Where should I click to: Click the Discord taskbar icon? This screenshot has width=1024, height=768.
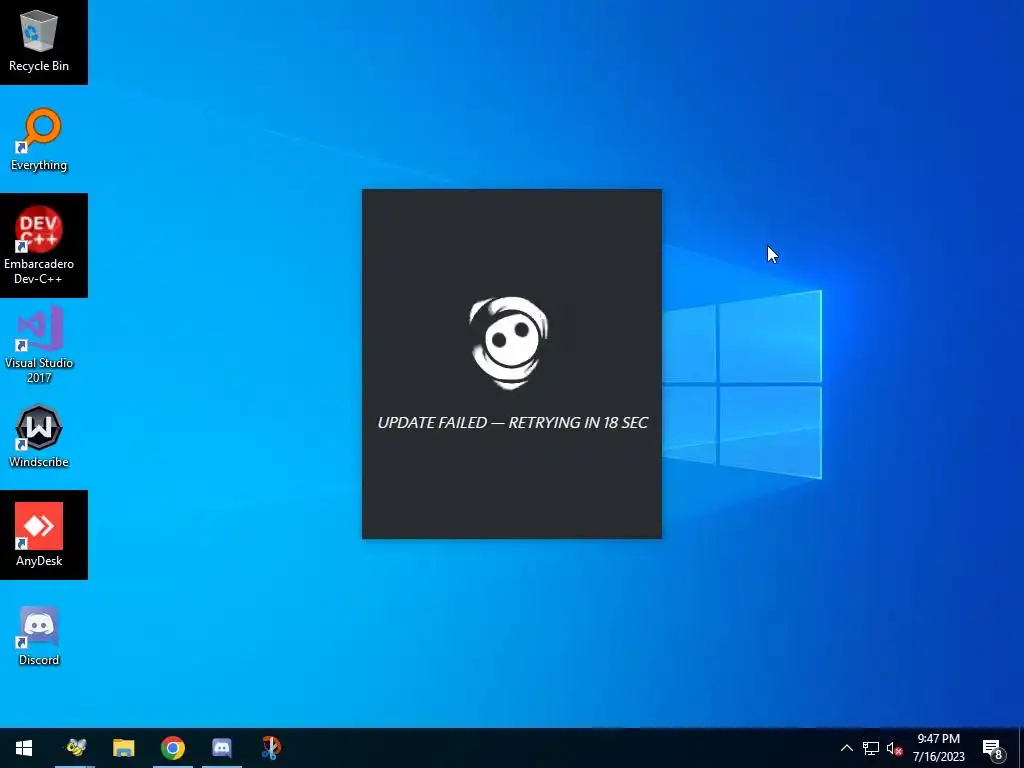222,748
